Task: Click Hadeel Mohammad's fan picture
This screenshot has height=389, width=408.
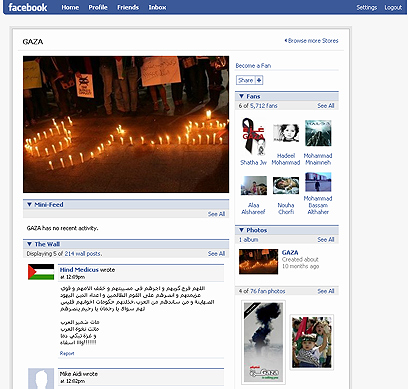Action: pos(286,133)
